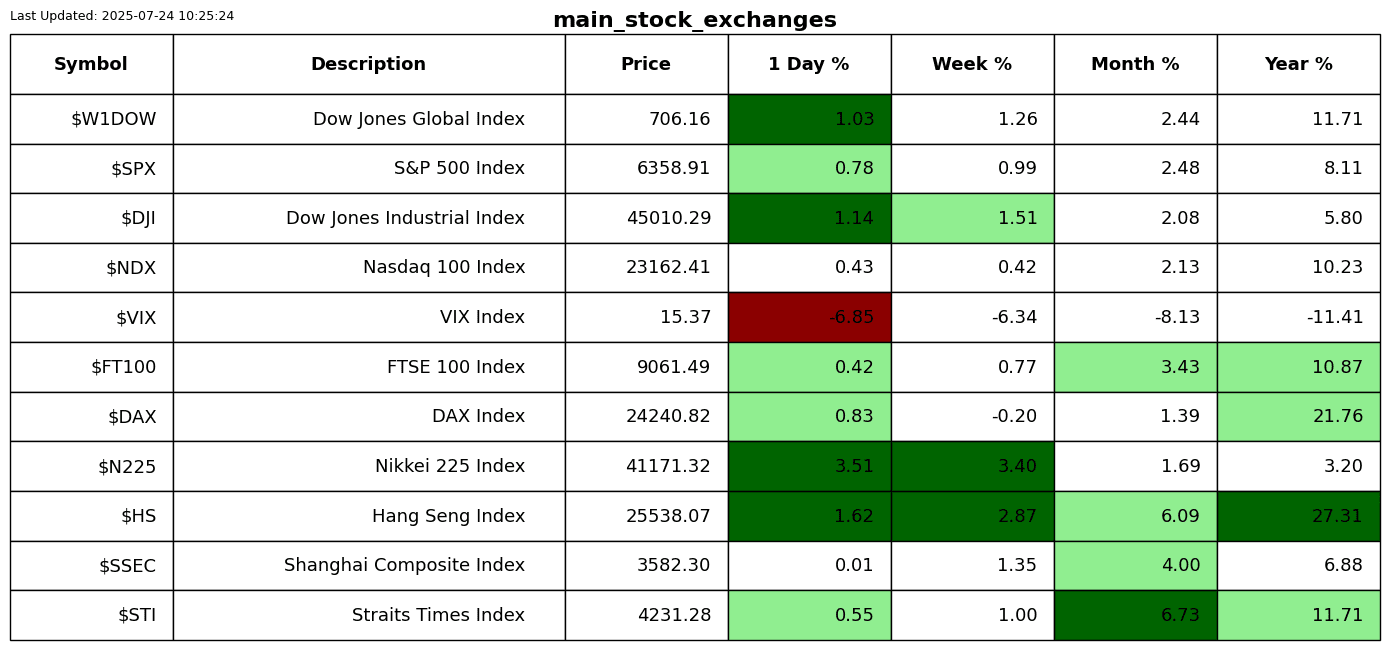The height and width of the screenshot is (650, 1390).
Task: Click the Description column header
Action: pyautogui.click(x=368, y=64)
